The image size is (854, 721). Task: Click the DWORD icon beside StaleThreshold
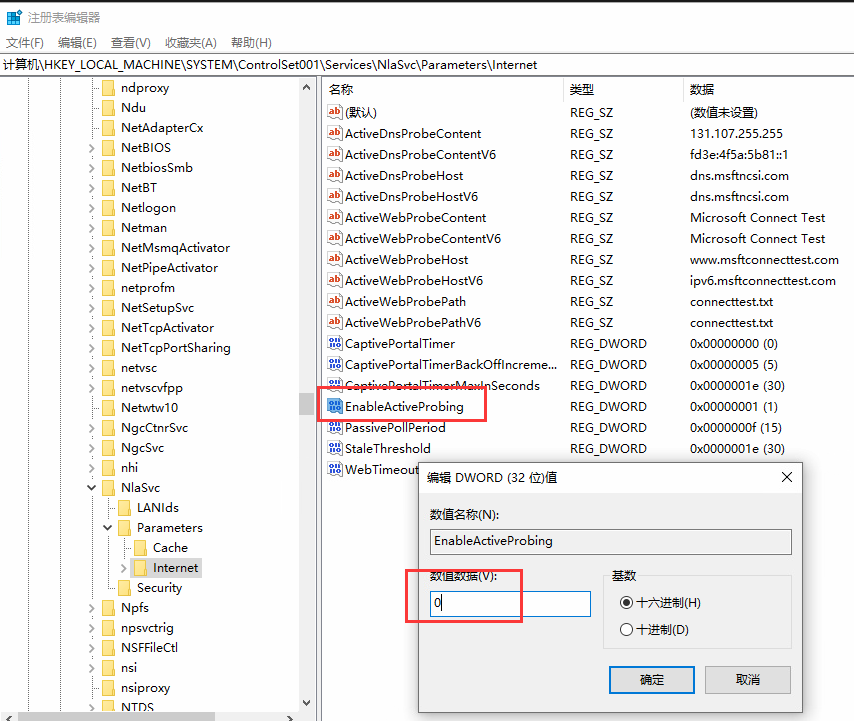(x=334, y=448)
